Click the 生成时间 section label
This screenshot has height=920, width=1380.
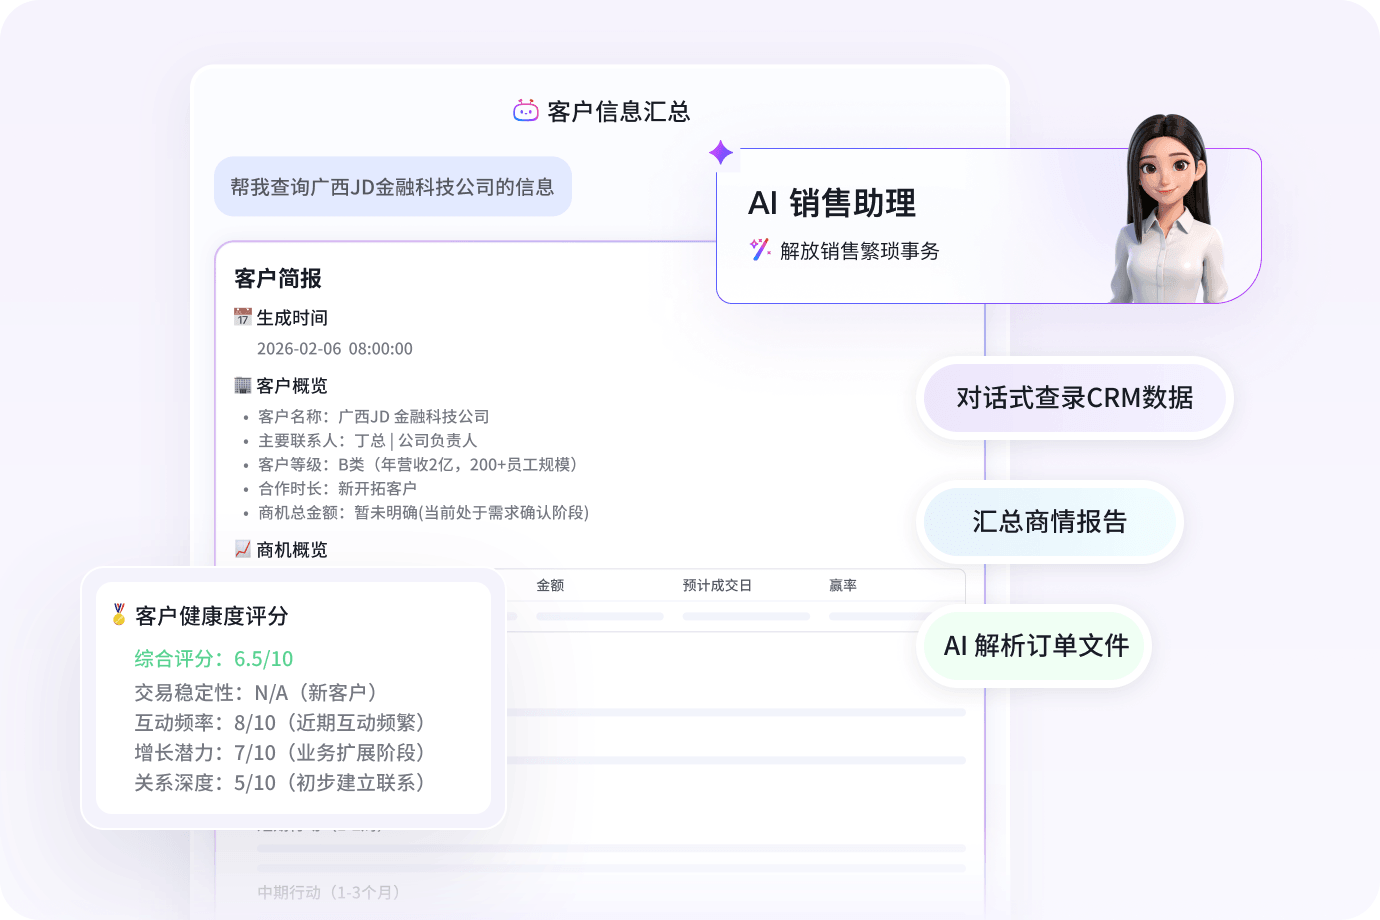point(292,318)
